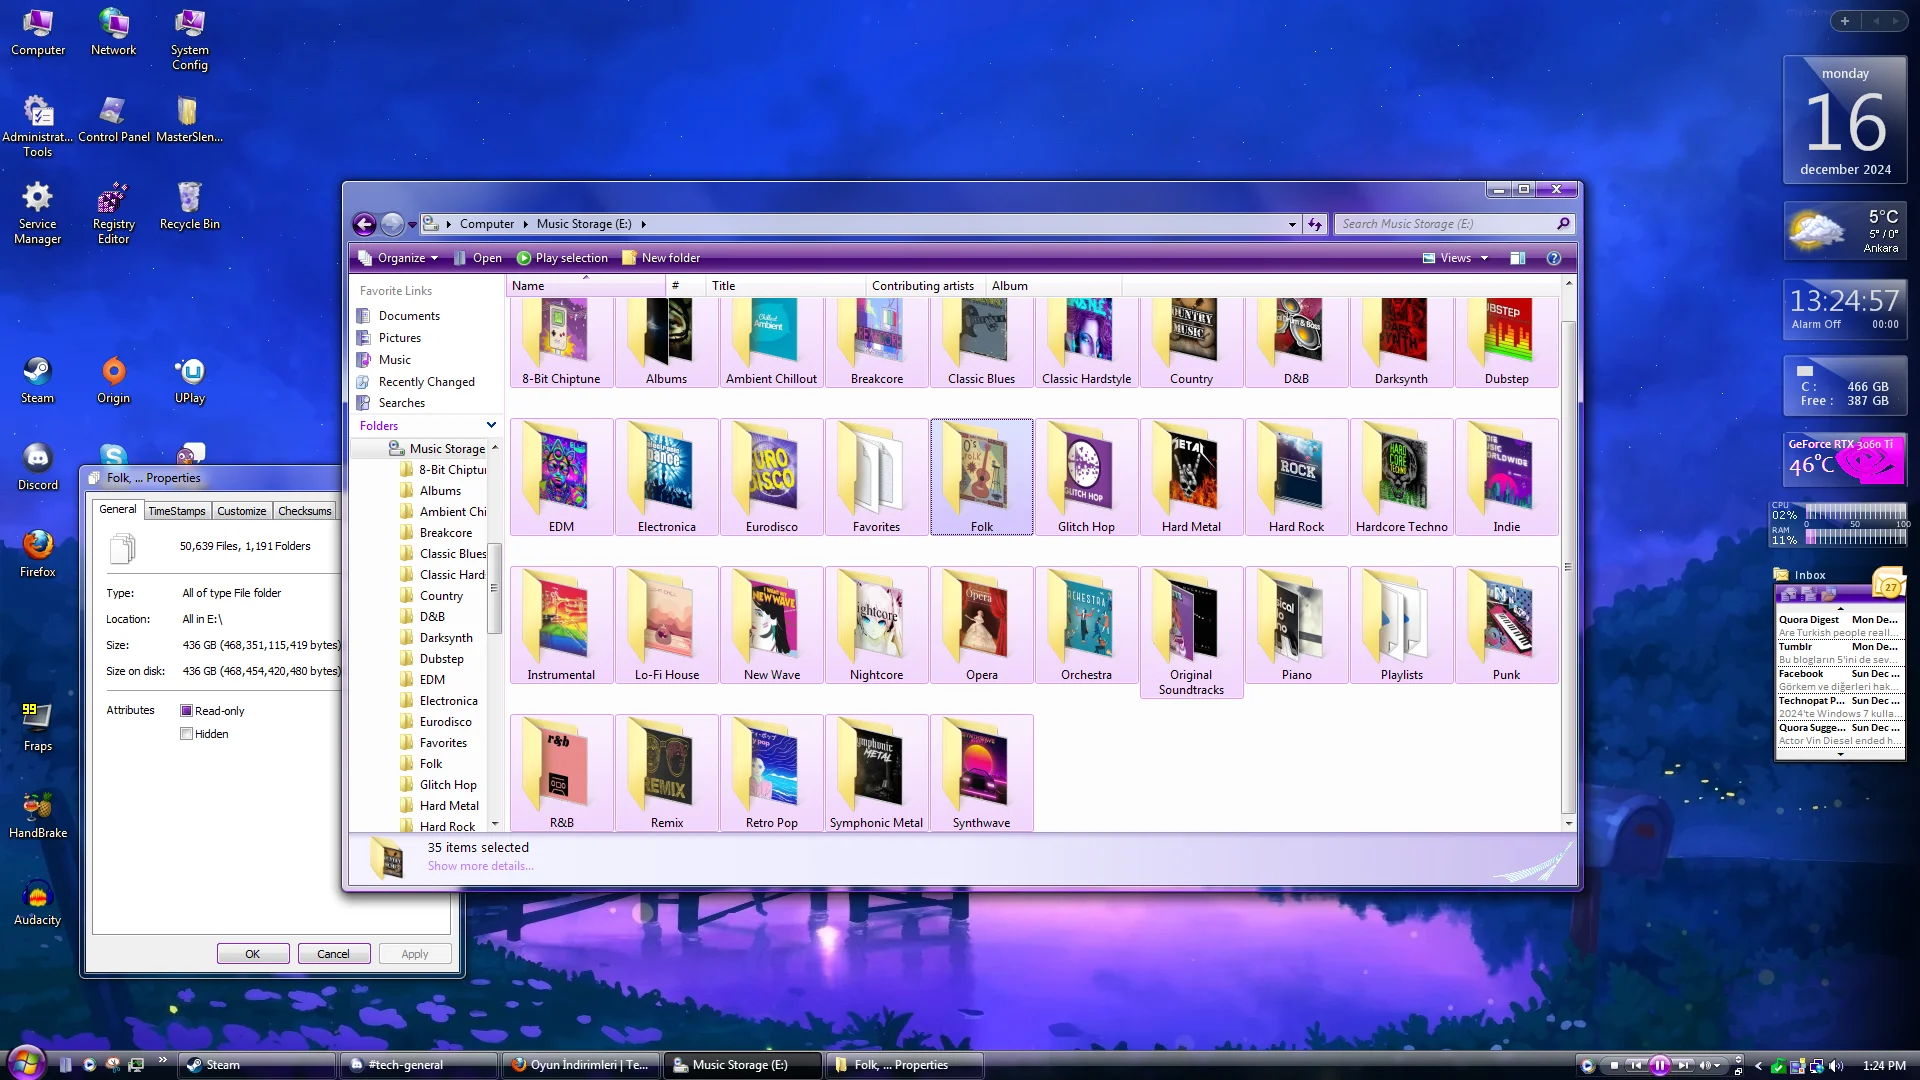This screenshot has height=1080, width=1920.
Task: Open Documents in Favorite Links
Action: click(x=409, y=316)
